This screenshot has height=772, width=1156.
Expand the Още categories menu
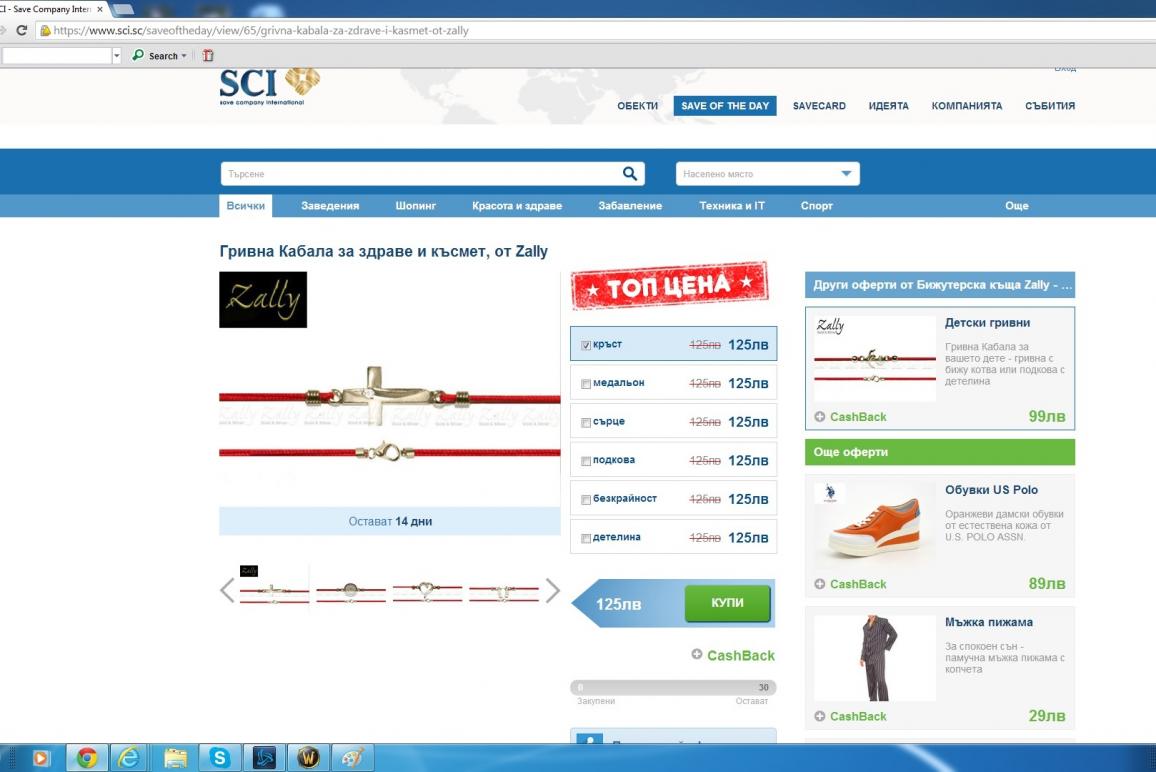tap(1017, 206)
